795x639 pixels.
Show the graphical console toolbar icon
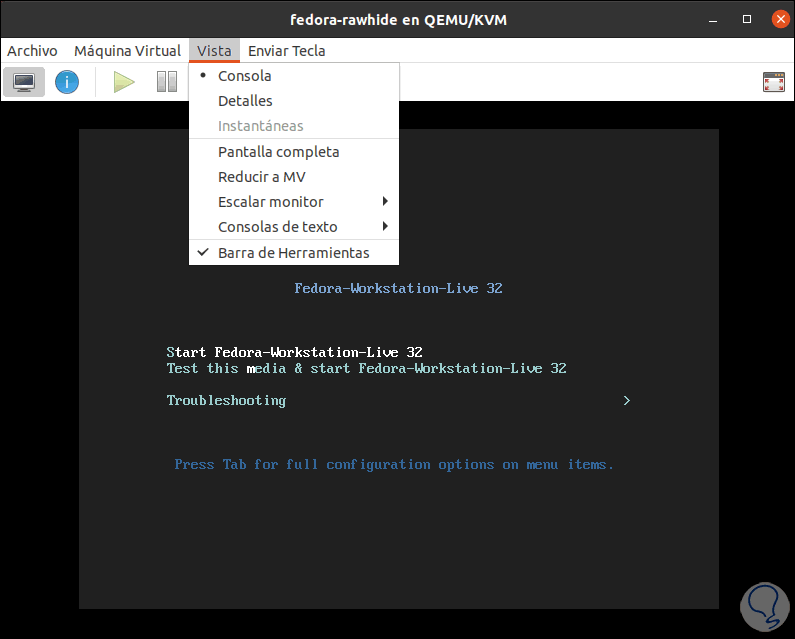point(24,82)
